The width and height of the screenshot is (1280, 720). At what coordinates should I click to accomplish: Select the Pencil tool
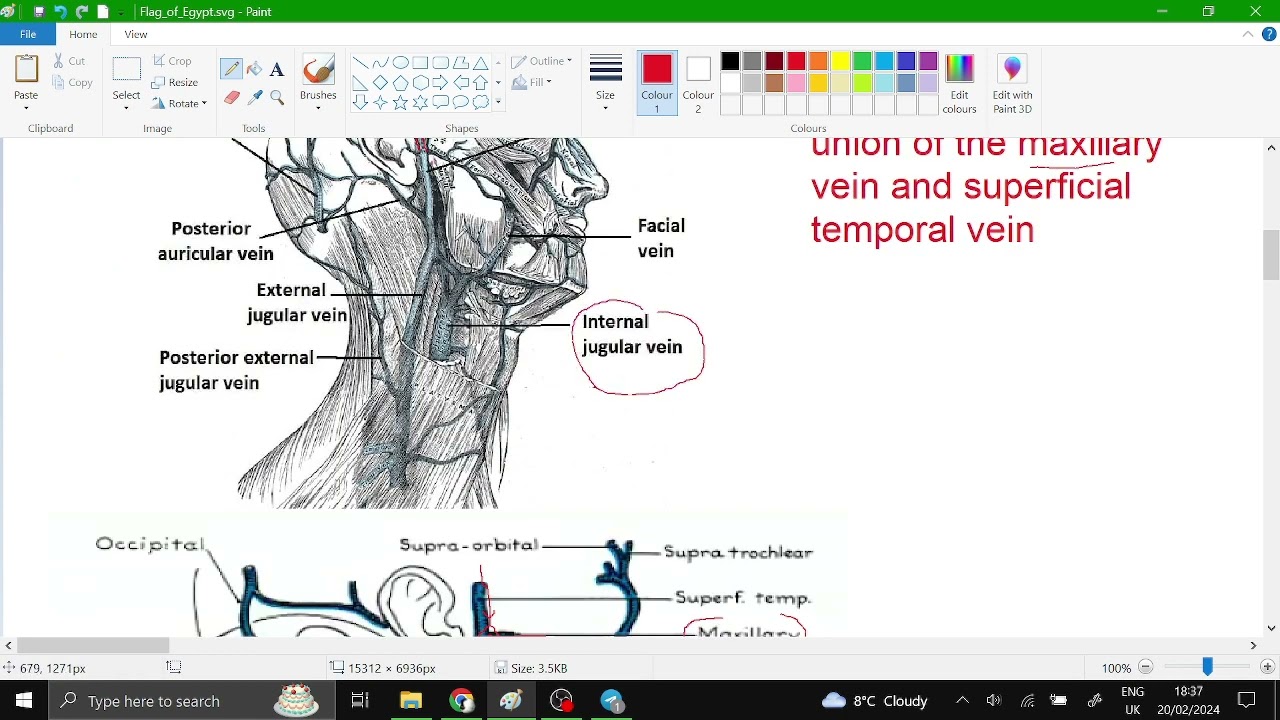[232, 69]
